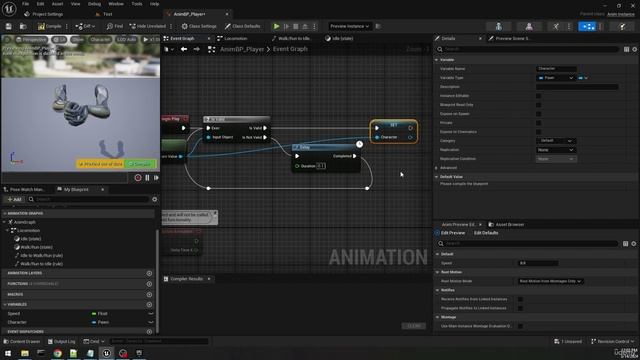Toggle visibility eye of Character variable
Image resolution: width=640 pixels, height=360 pixels.
(x=151, y=322)
